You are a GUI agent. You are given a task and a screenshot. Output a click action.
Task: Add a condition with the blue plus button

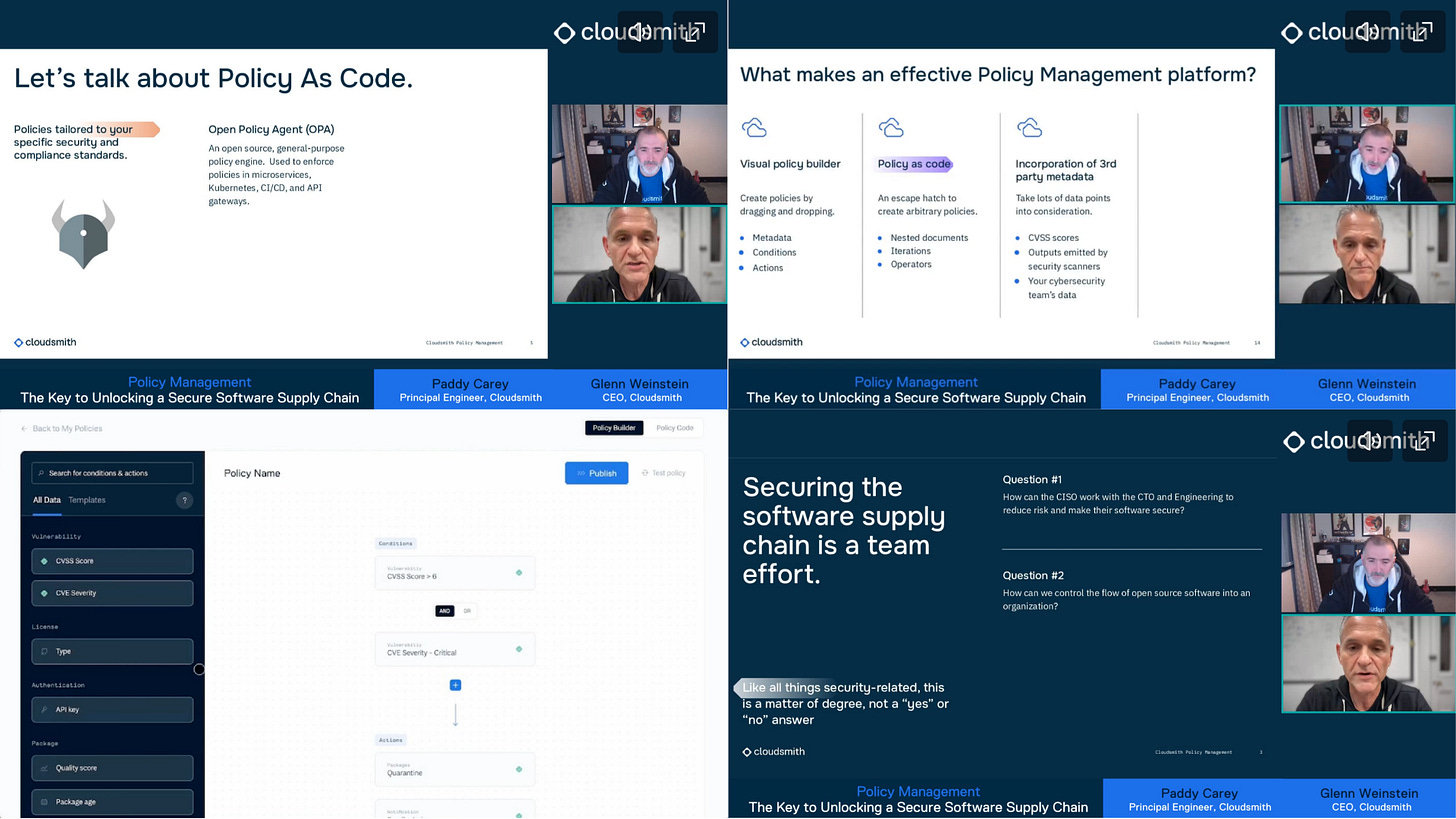click(455, 685)
